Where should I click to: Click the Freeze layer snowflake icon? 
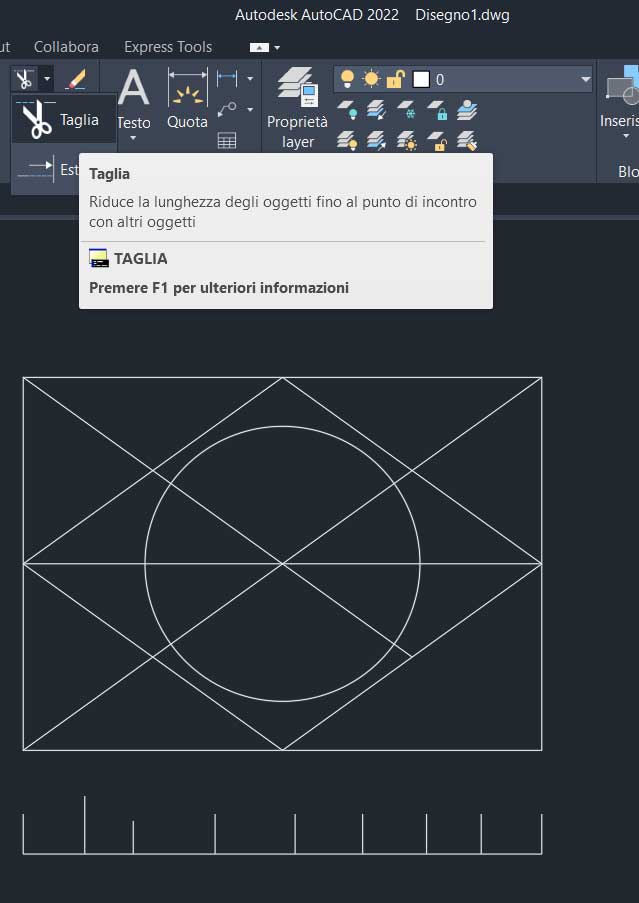click(406, 110)
